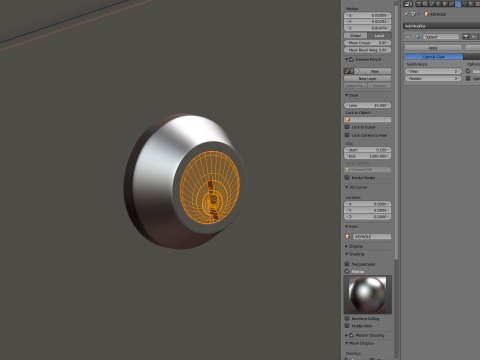
Task: Open the Add Modifier dropdown
Action: 442,26
